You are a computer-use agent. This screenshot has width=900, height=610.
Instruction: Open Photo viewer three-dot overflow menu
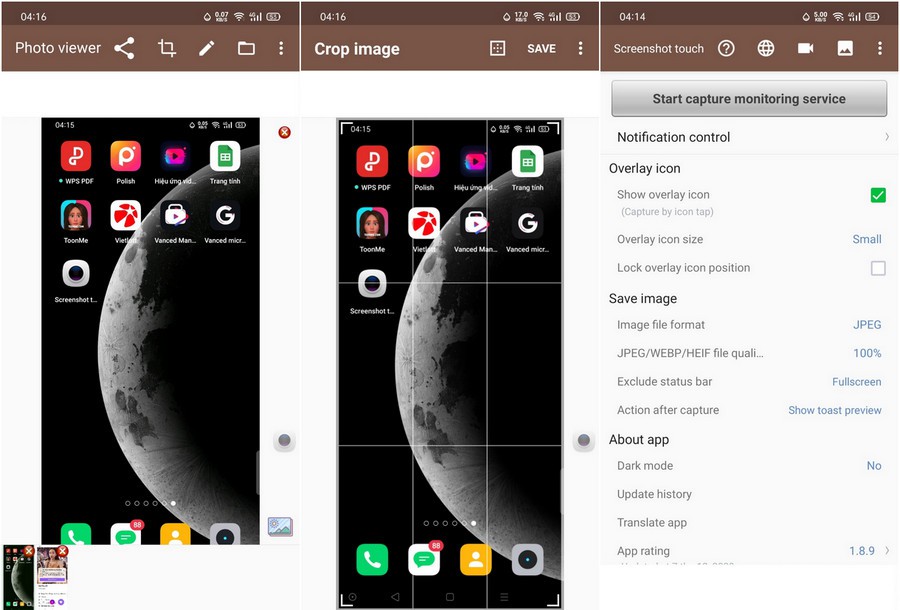click(281, 48)
